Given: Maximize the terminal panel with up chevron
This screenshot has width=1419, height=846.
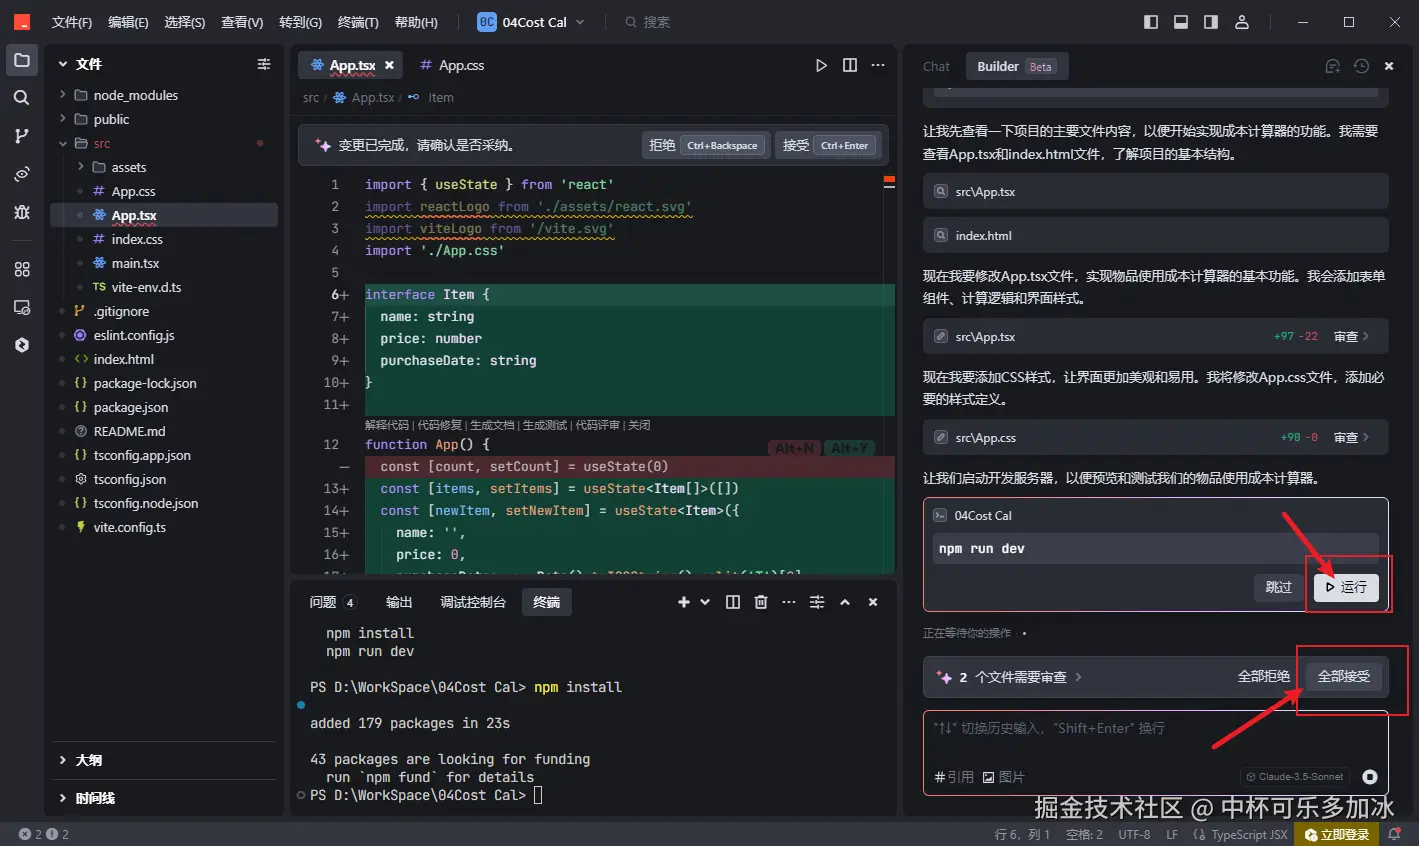Looking at the screenshot, I should (845, 602).
